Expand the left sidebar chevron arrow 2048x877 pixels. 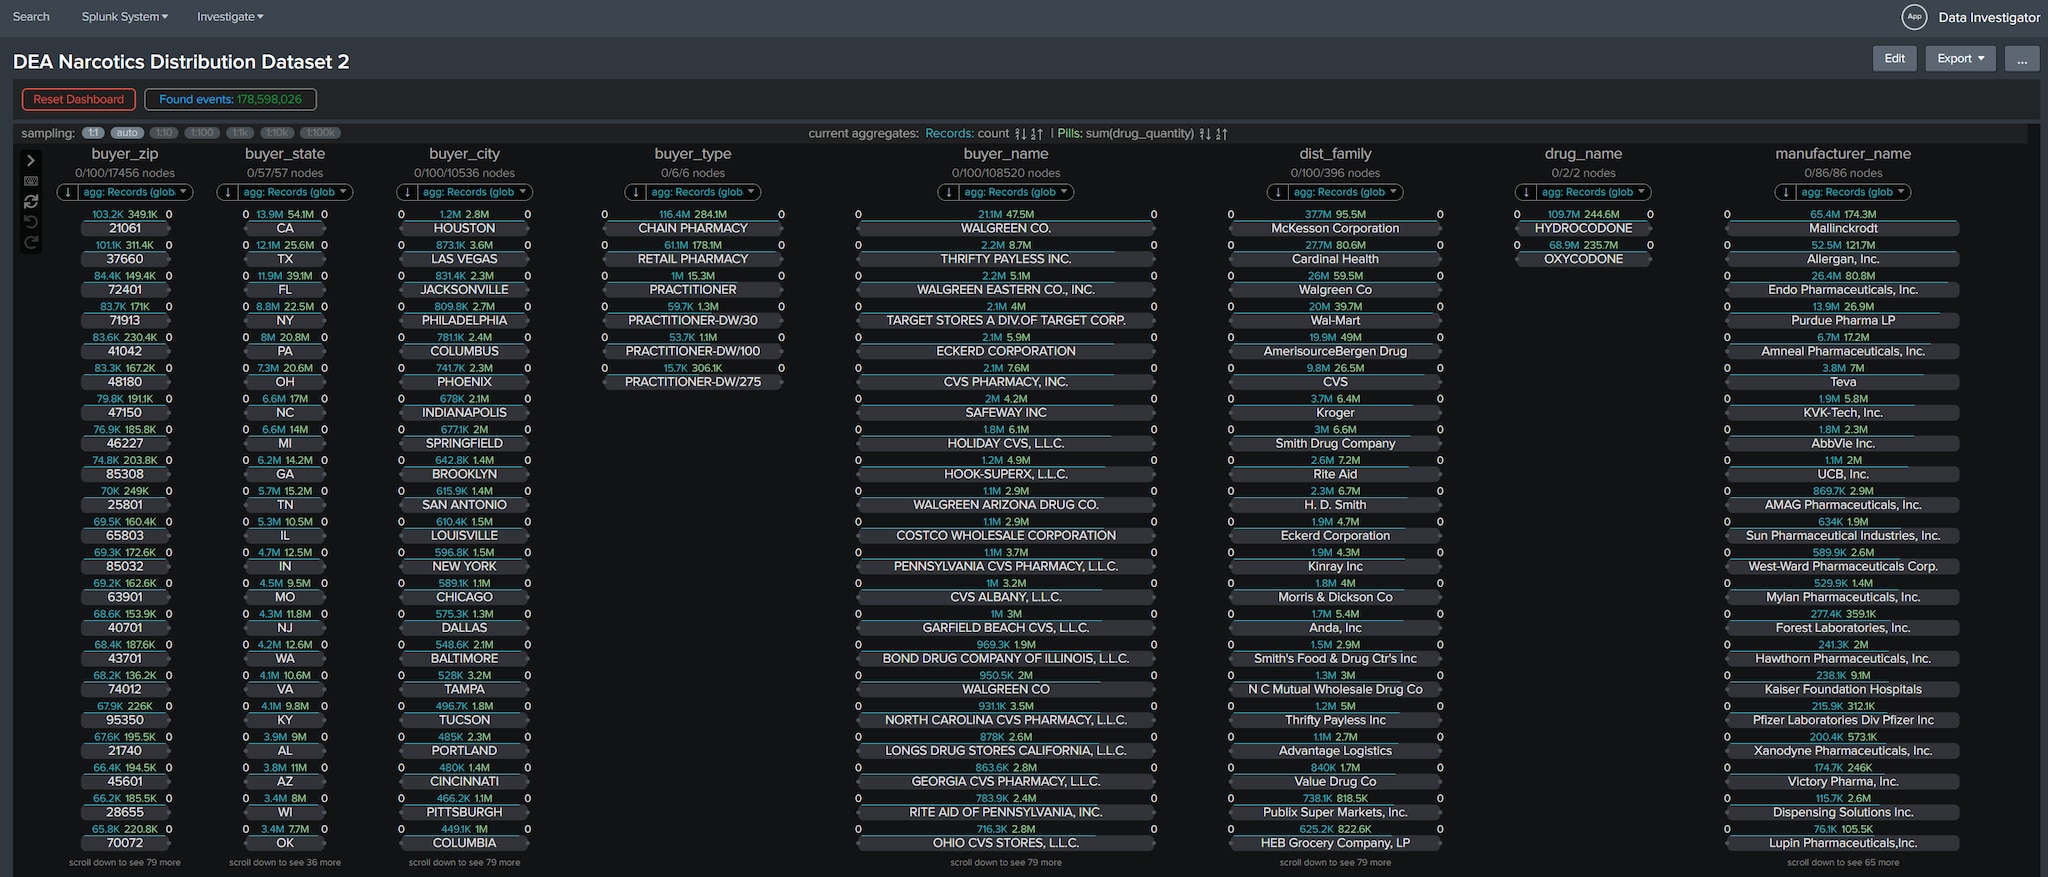pyautogui.click(x=31, y=160)
